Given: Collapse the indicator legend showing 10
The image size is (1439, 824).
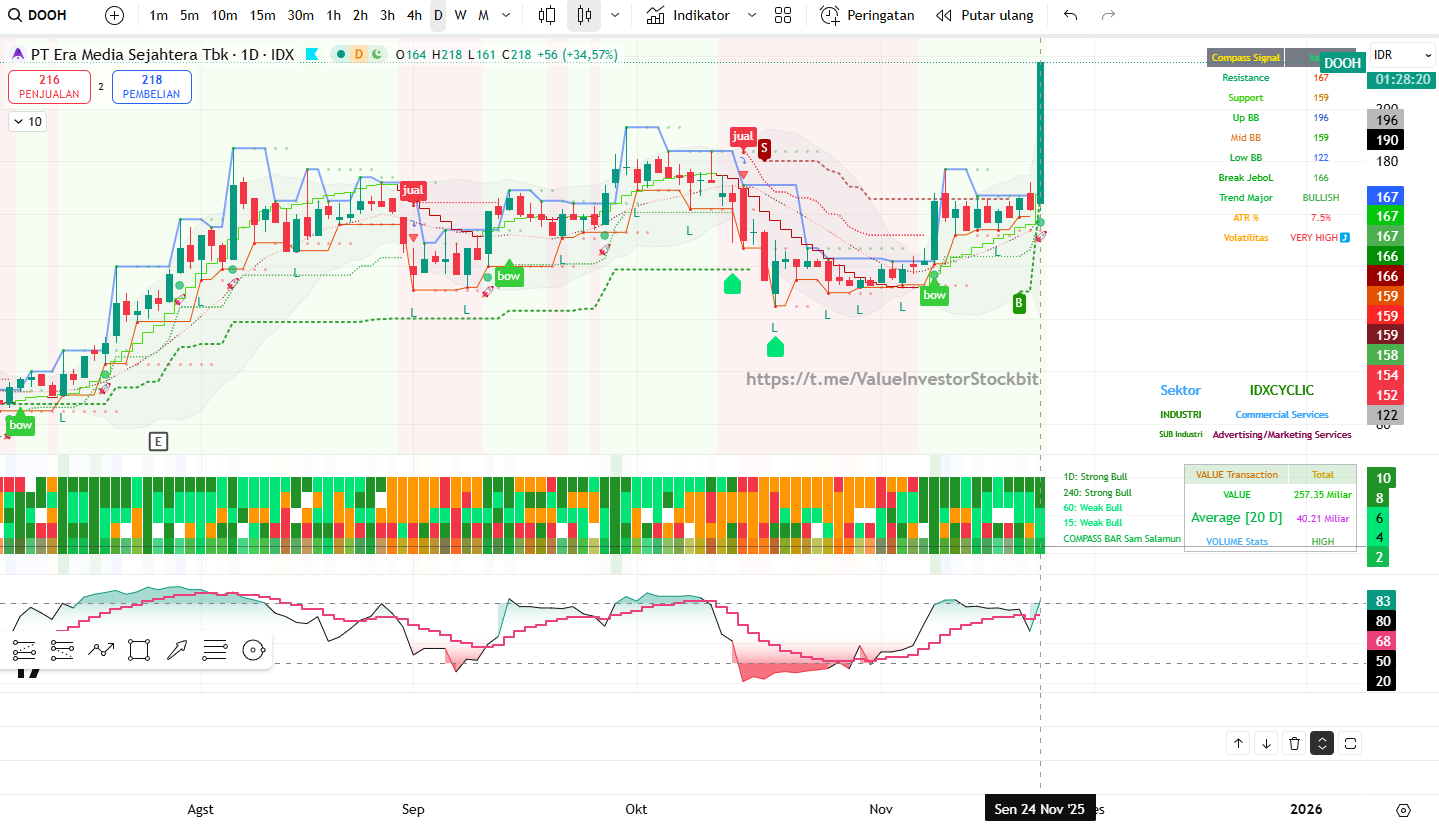Looking at the screenshot, I should pos(27,121).
